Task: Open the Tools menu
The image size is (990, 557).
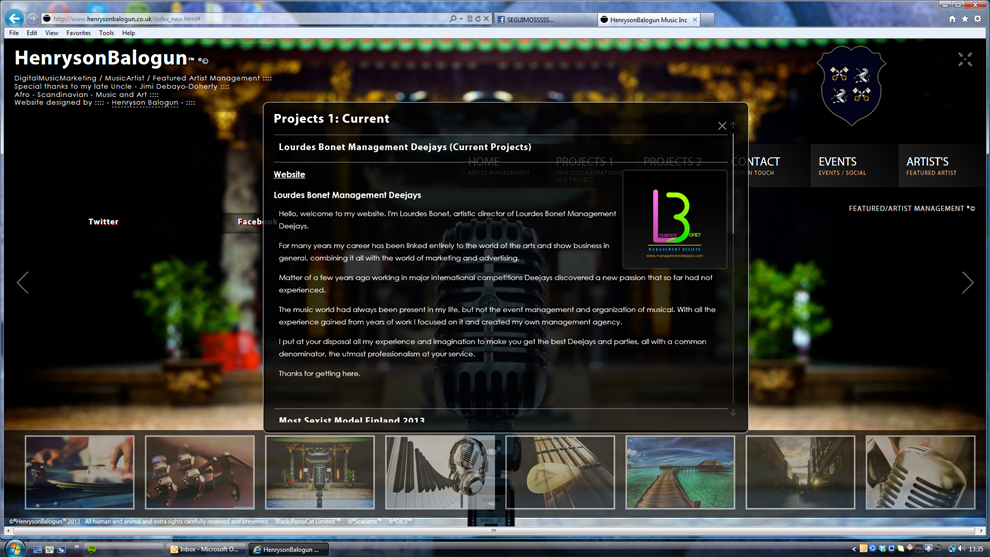Action: [x=106, y=33]
